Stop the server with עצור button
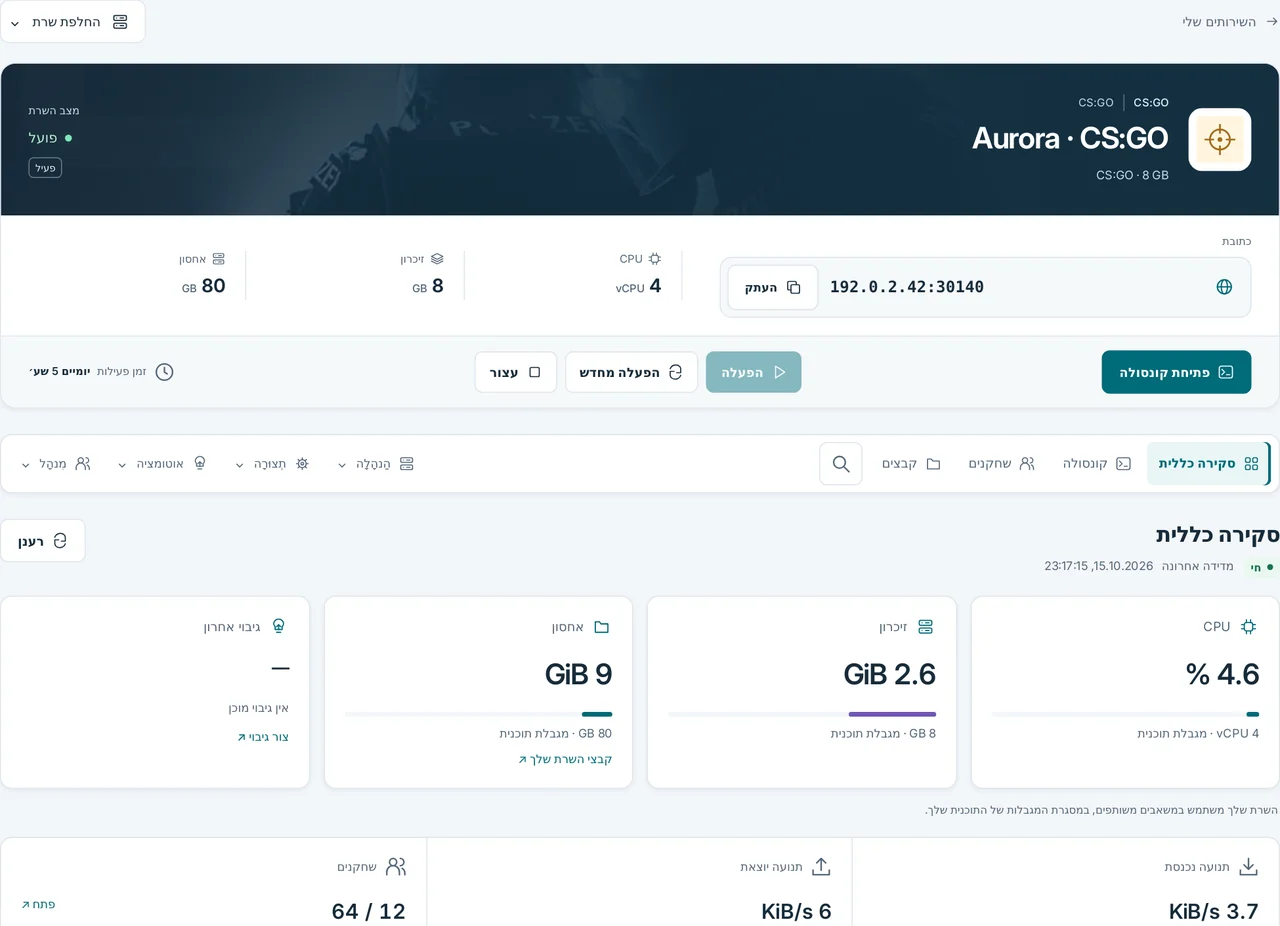1280x926 pixels. pos(515,372)
